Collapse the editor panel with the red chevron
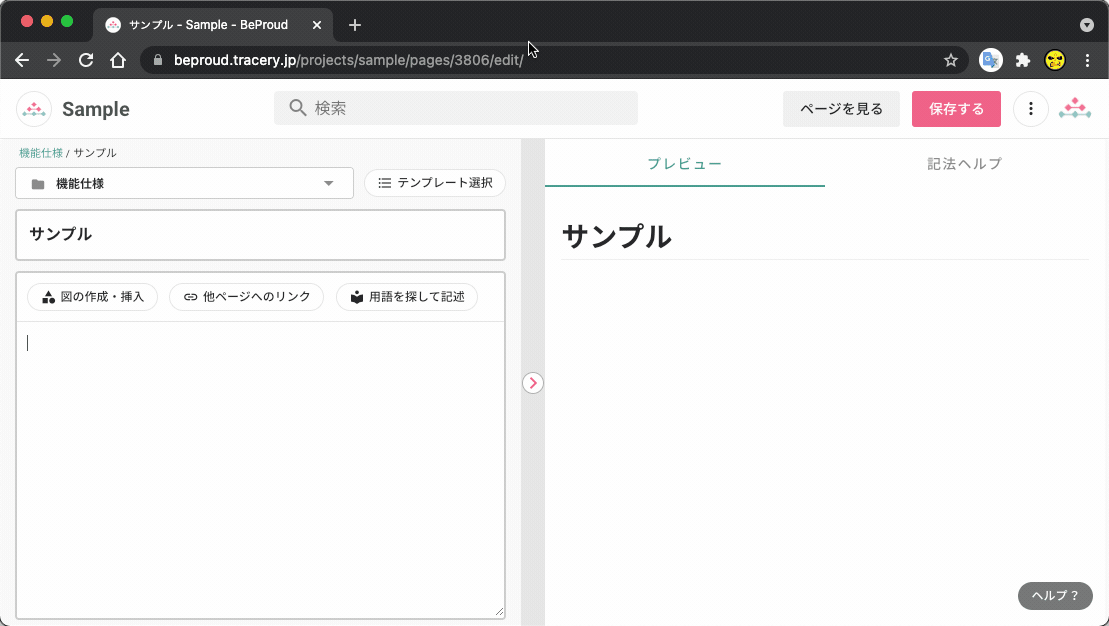Viewport: 1109px width, 626px height. click(x=533, y=383)
